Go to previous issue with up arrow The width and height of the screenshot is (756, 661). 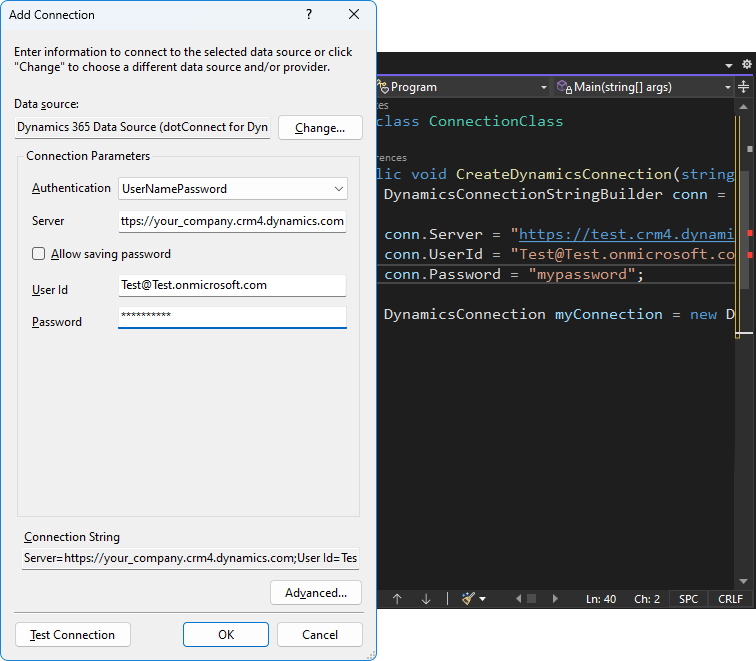pyautogui.click(x=397, y=599)
